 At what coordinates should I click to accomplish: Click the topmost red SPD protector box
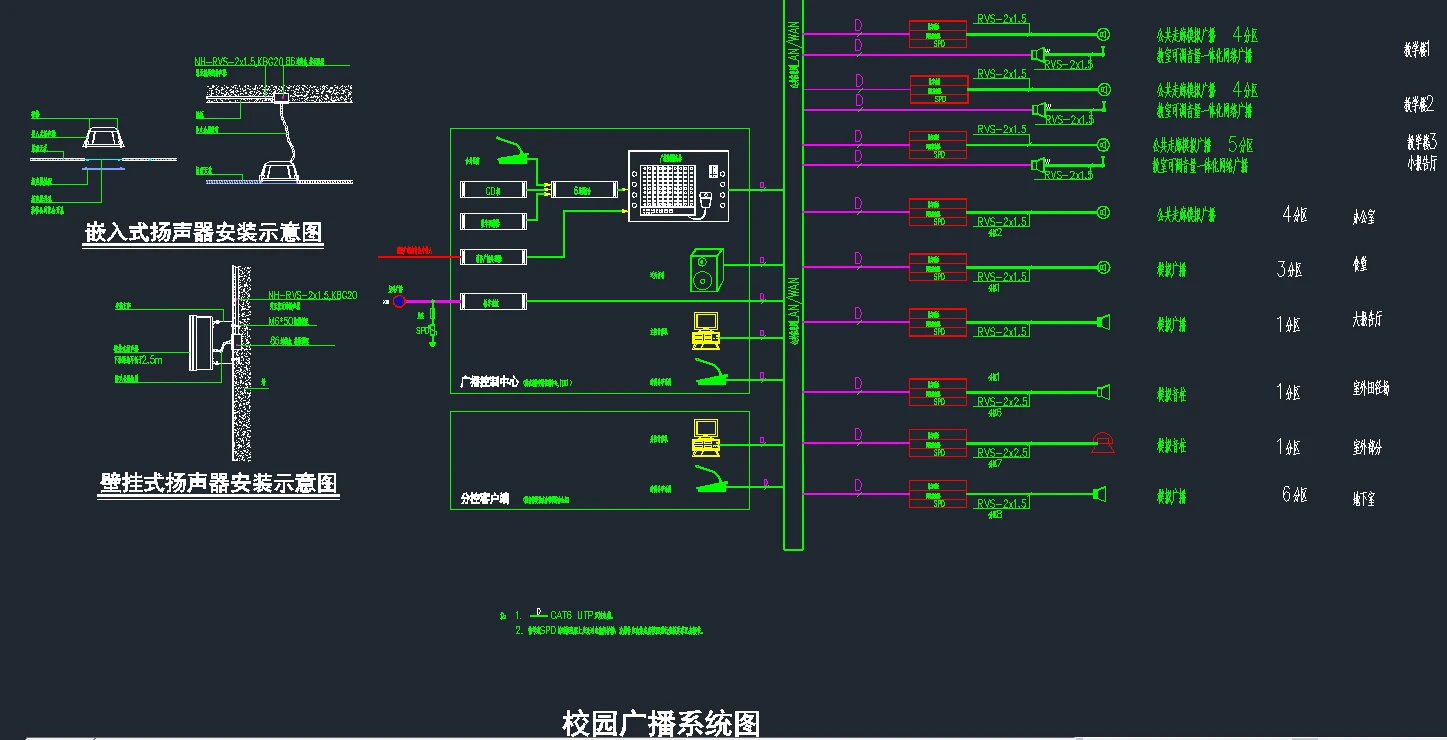(x=936, y=32)
